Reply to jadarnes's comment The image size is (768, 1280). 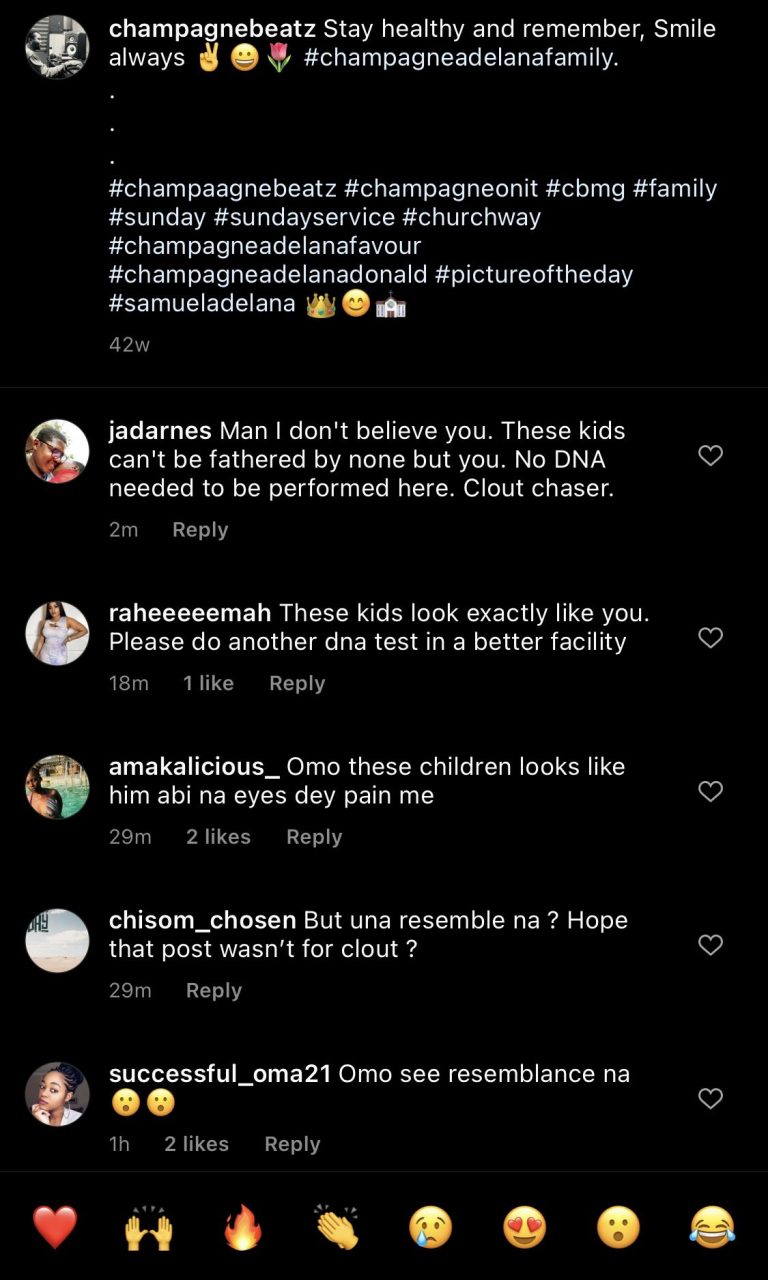[x=200, y=530]
